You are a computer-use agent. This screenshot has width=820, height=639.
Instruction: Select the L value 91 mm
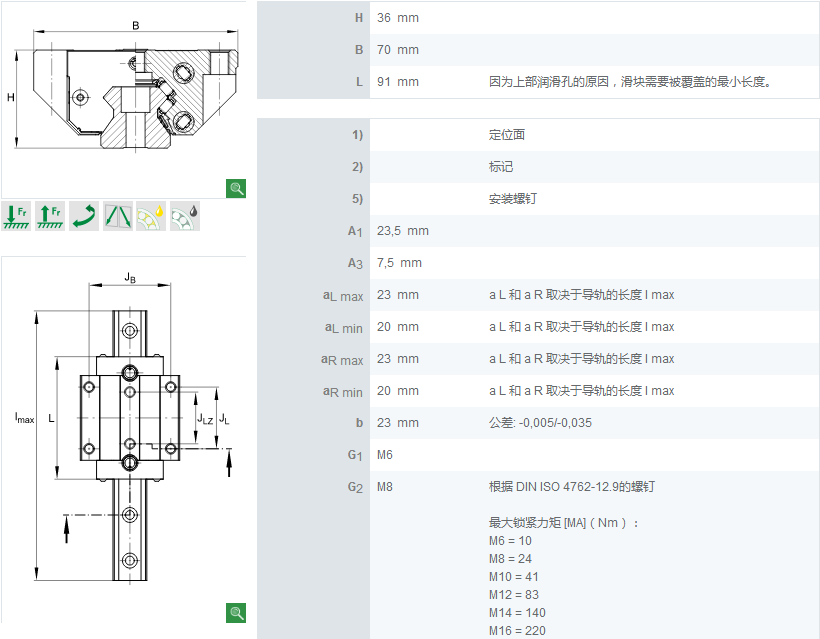point(398,82)
